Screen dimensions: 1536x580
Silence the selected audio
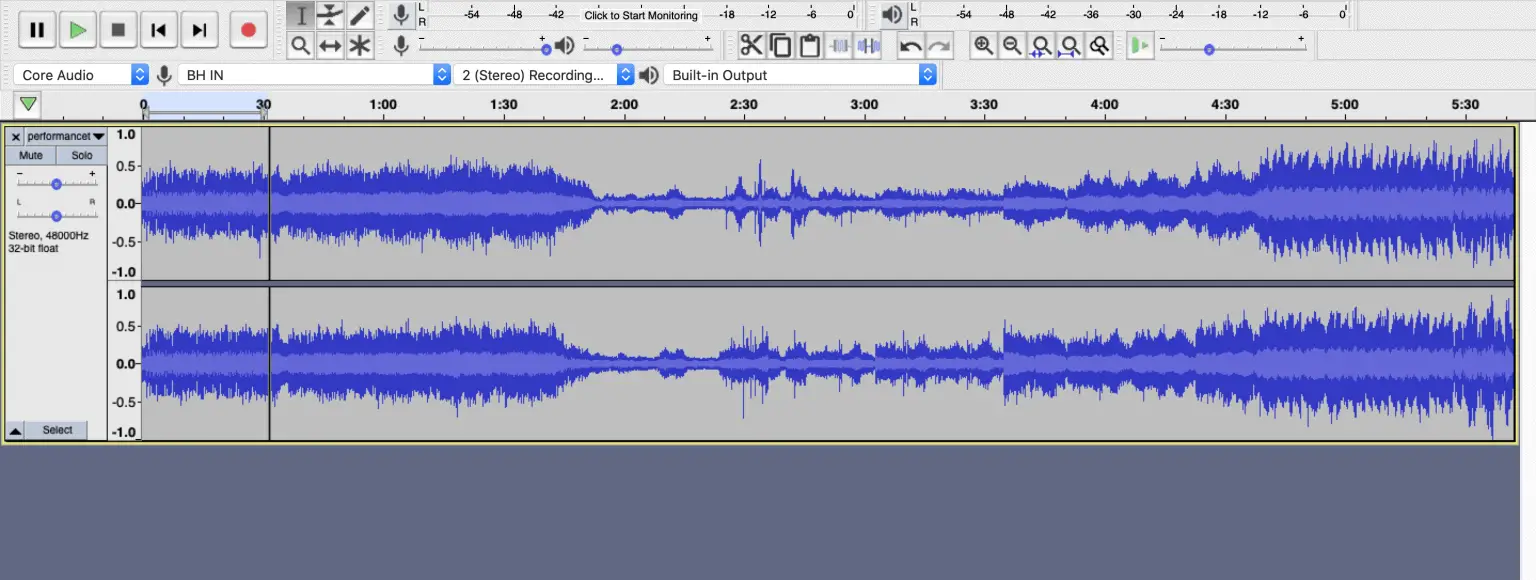(869, 45)
